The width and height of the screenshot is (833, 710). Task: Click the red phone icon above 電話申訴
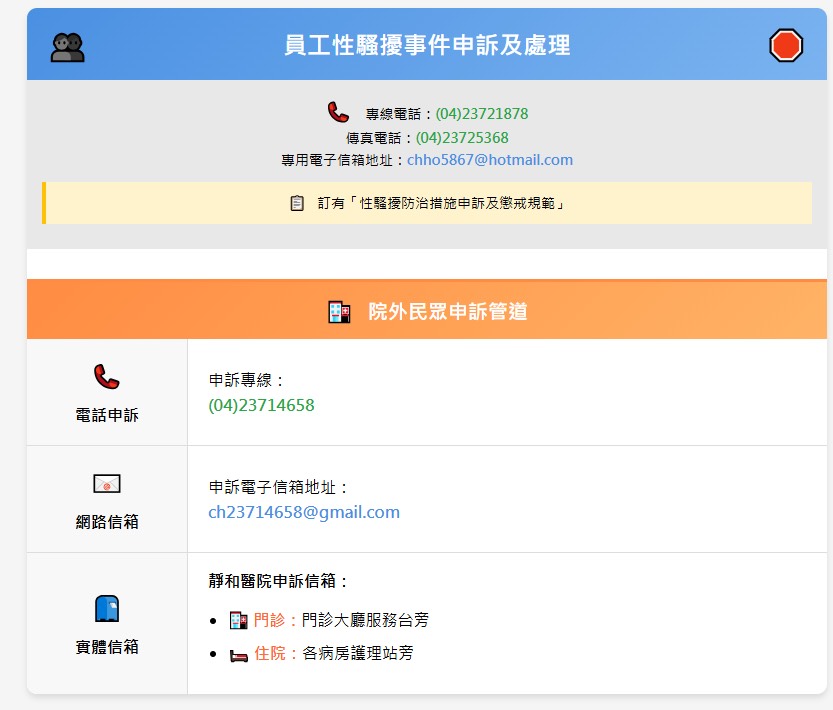(x=106, y=376)
